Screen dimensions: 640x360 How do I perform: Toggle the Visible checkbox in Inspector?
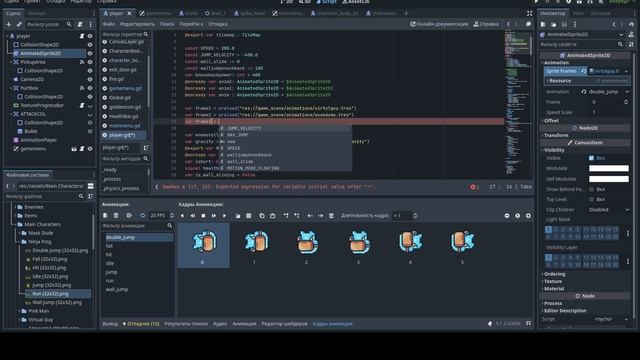click(x=591, y=158)
